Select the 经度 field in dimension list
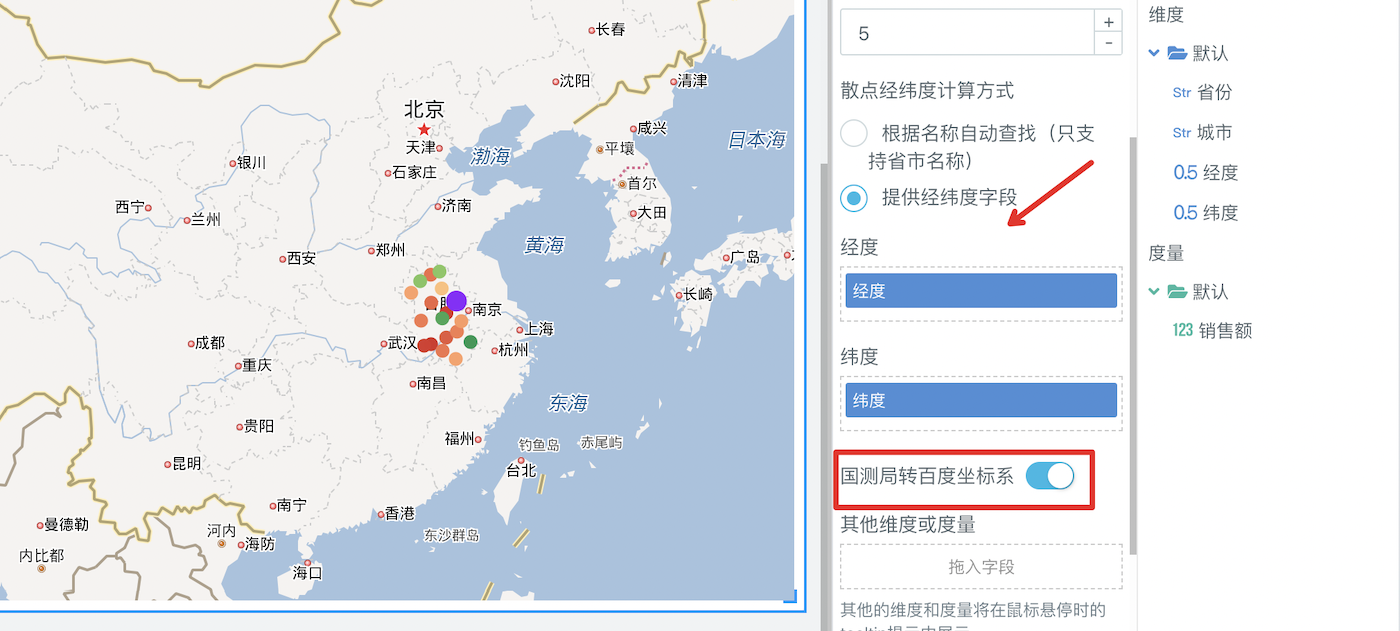The height and width of the screenshot is (631, 1400). 1221,173
